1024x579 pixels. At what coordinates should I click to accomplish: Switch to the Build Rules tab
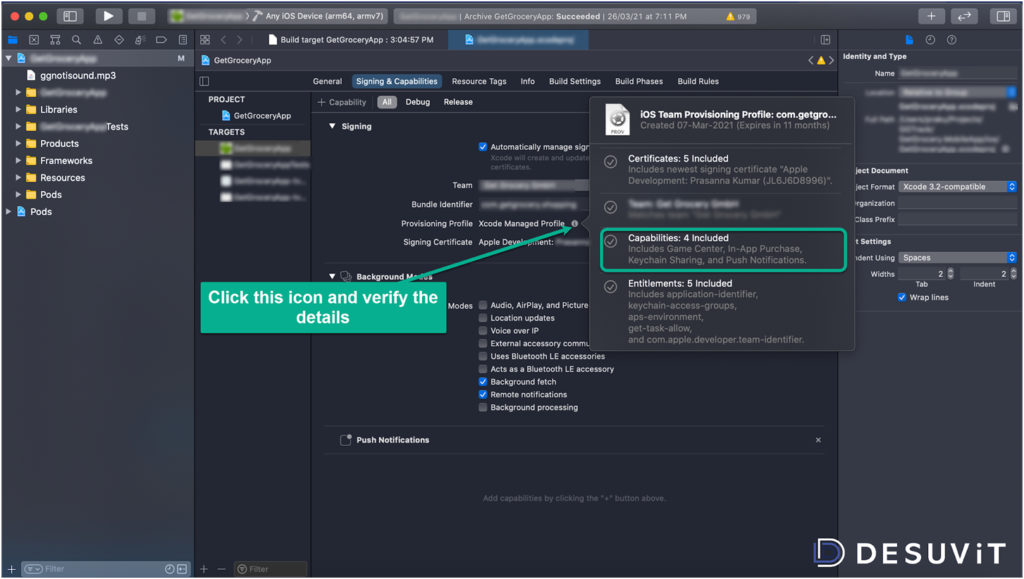pos(698,82)
